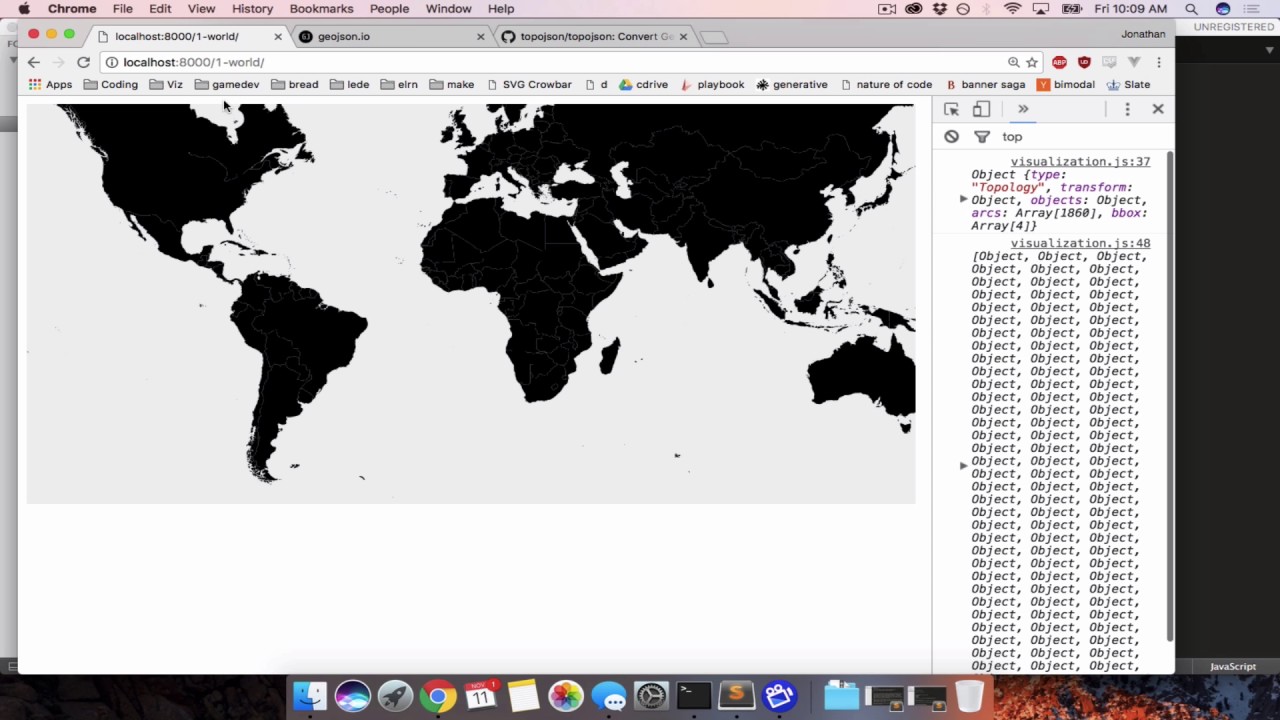The image size is (1280, 720).
Task: Open the Coding bookmarks folder
Action: coord(111,85)
